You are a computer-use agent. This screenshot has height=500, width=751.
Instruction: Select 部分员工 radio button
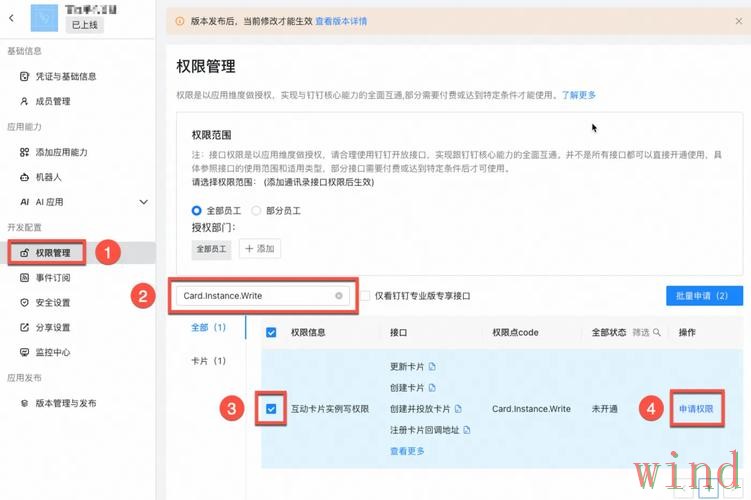256,211
